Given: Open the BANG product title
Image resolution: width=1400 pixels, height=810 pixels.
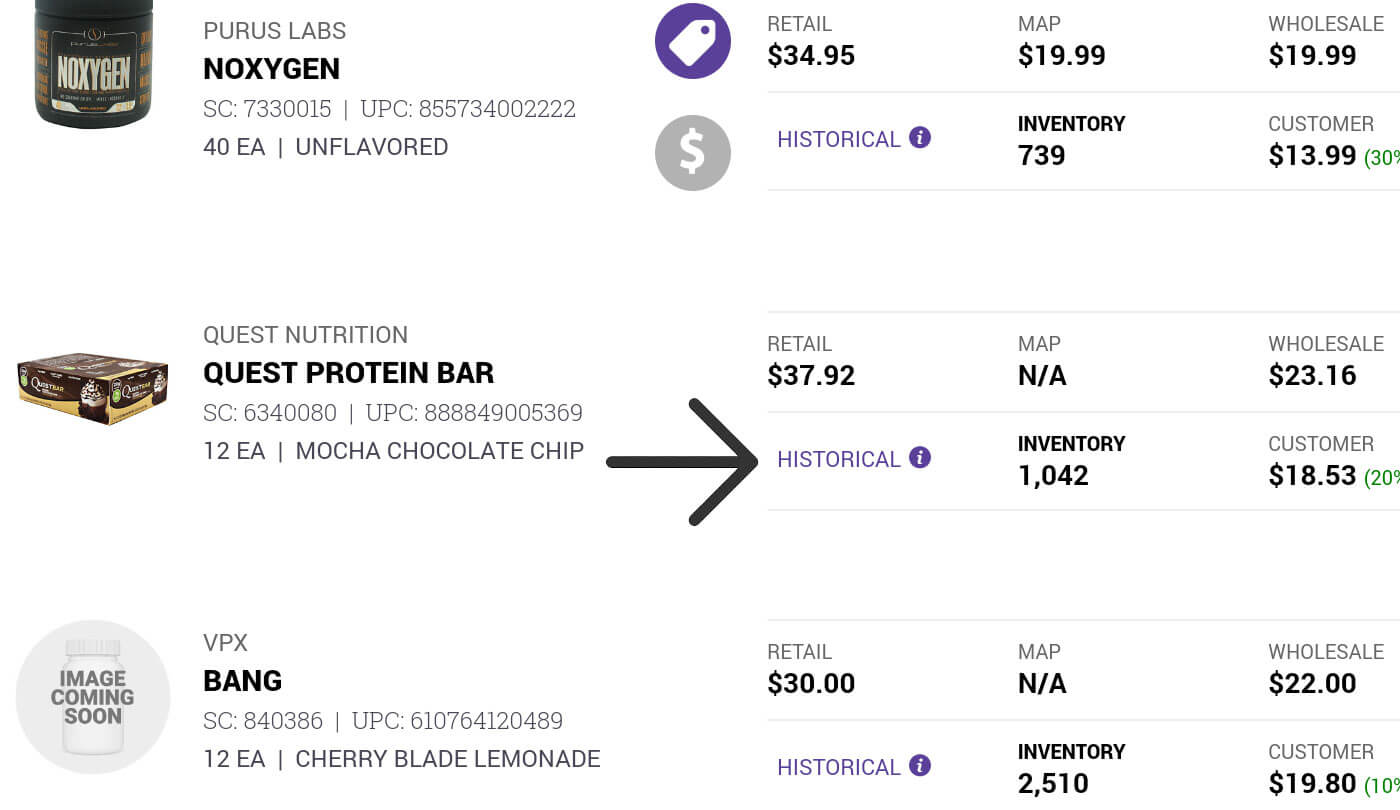Looking at the screenshot, I should coord(242,681).
